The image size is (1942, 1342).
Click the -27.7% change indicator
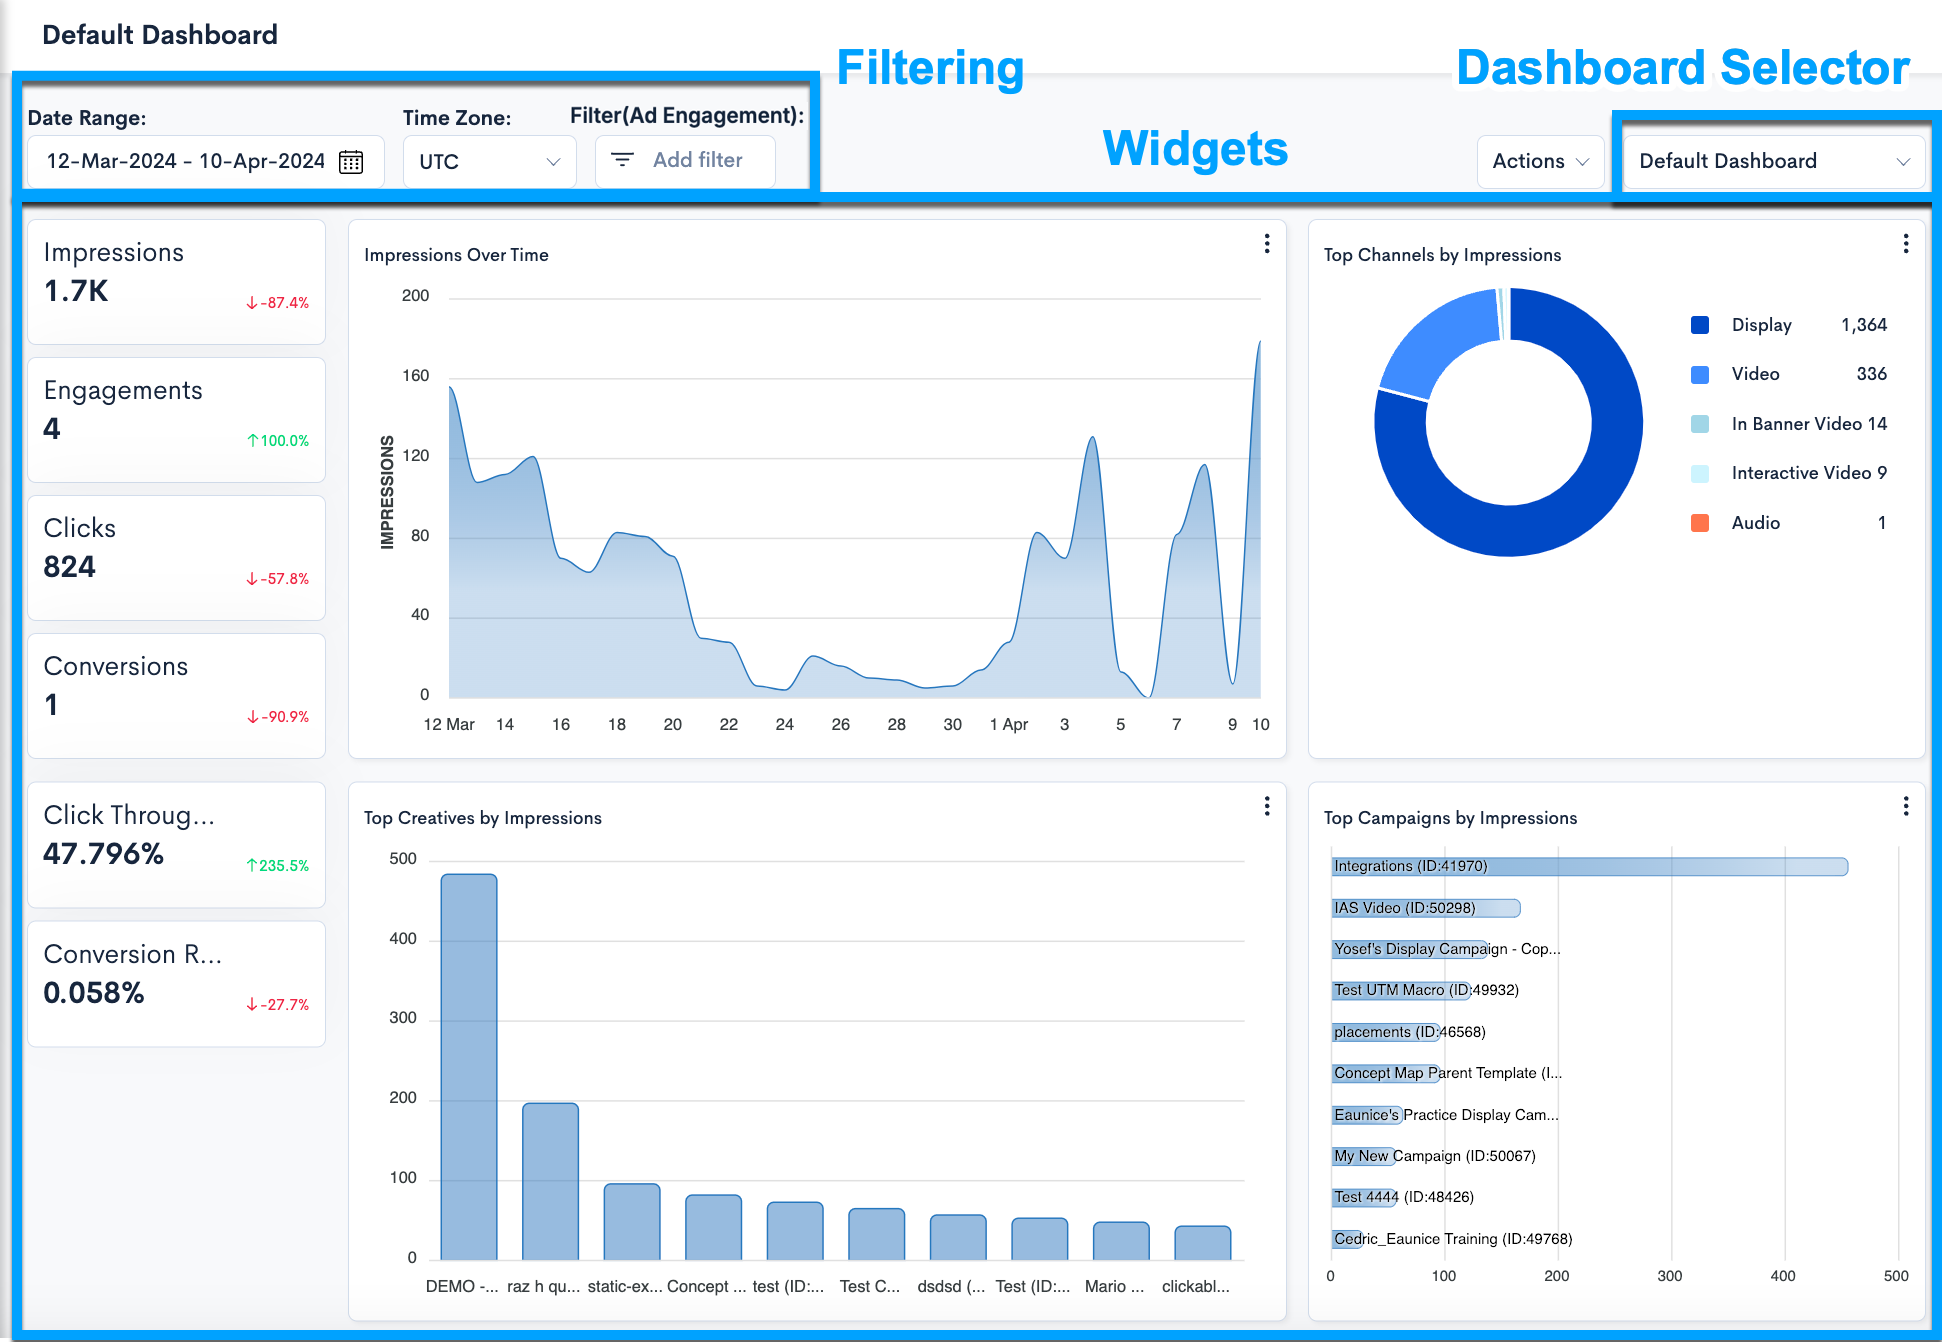coord(277,1005)
